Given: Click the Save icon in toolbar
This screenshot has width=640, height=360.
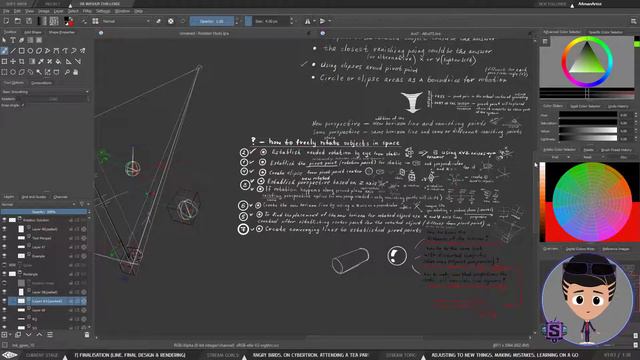Looking at the screenshot, I should click(x=29, y=21).
